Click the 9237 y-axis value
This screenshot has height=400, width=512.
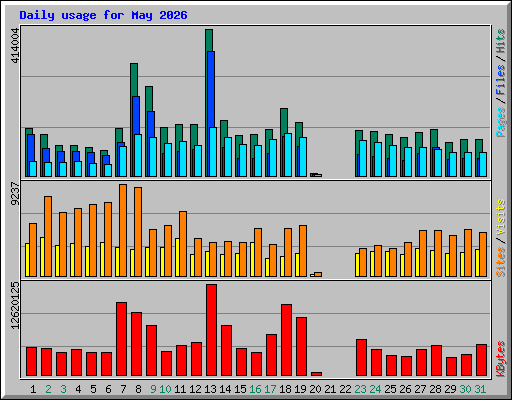[15, 194]
